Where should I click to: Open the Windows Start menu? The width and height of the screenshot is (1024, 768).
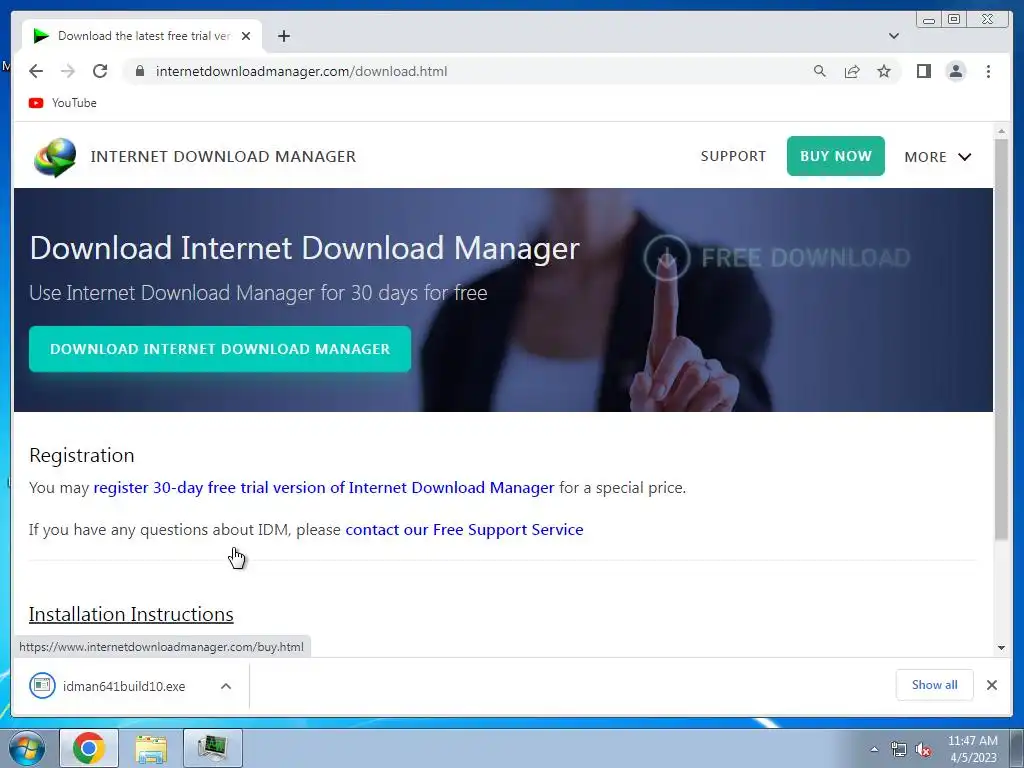tap(27, 748)
